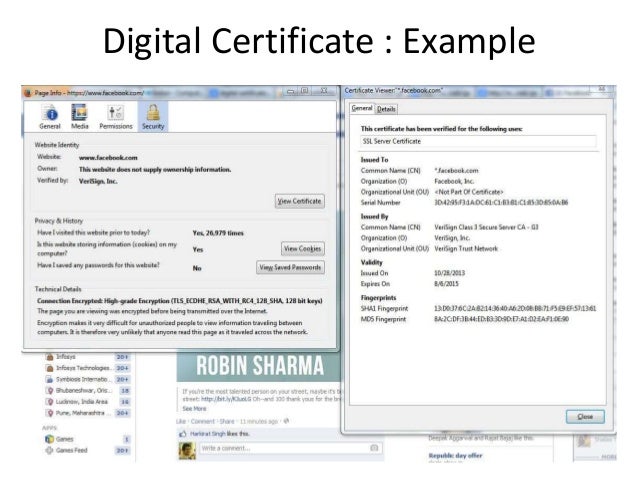
Task: Click the Comment link under the post
Action: 203,421
